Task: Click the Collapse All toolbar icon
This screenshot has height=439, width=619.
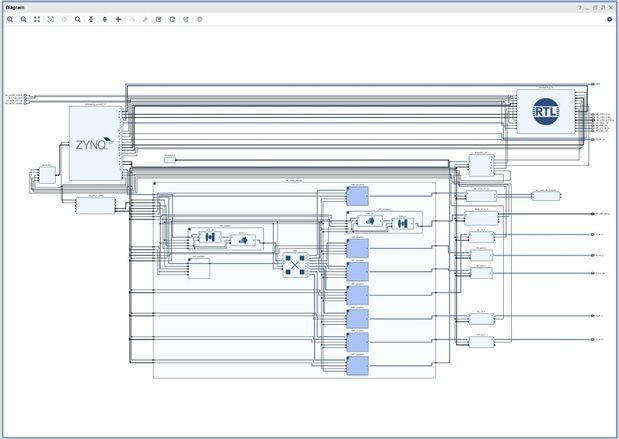Action: pos(91,19)
